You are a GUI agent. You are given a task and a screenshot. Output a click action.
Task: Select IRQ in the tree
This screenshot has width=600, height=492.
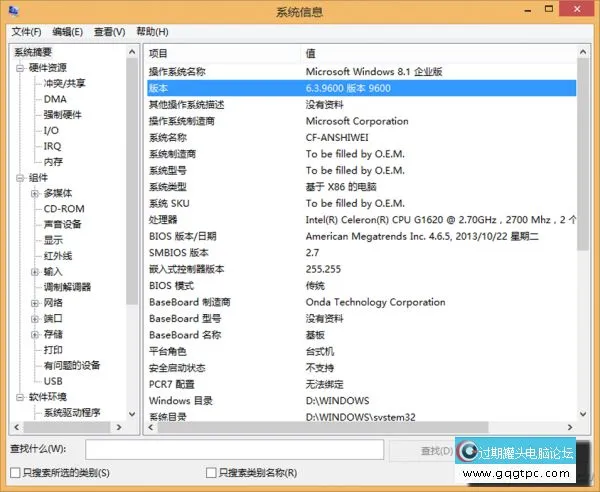[x=52, y=146]
